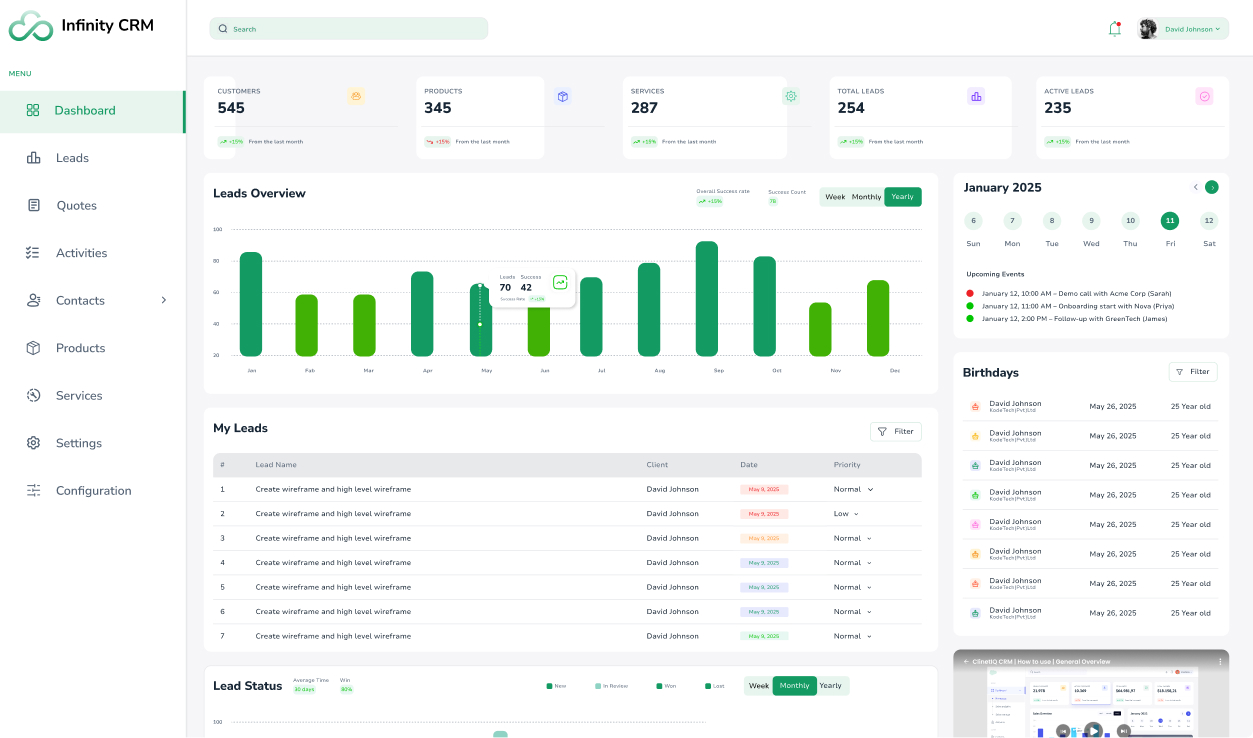The height and width of the screenshot is (738, 1253).
Task: Open priority dropdown for lead row 5
Action: tap(854, 587)
